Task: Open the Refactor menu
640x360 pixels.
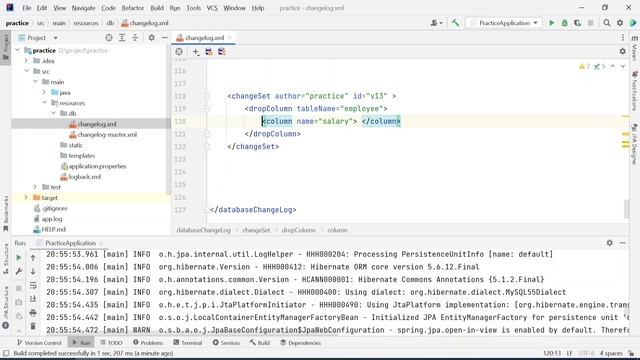Action: [133, 8]
